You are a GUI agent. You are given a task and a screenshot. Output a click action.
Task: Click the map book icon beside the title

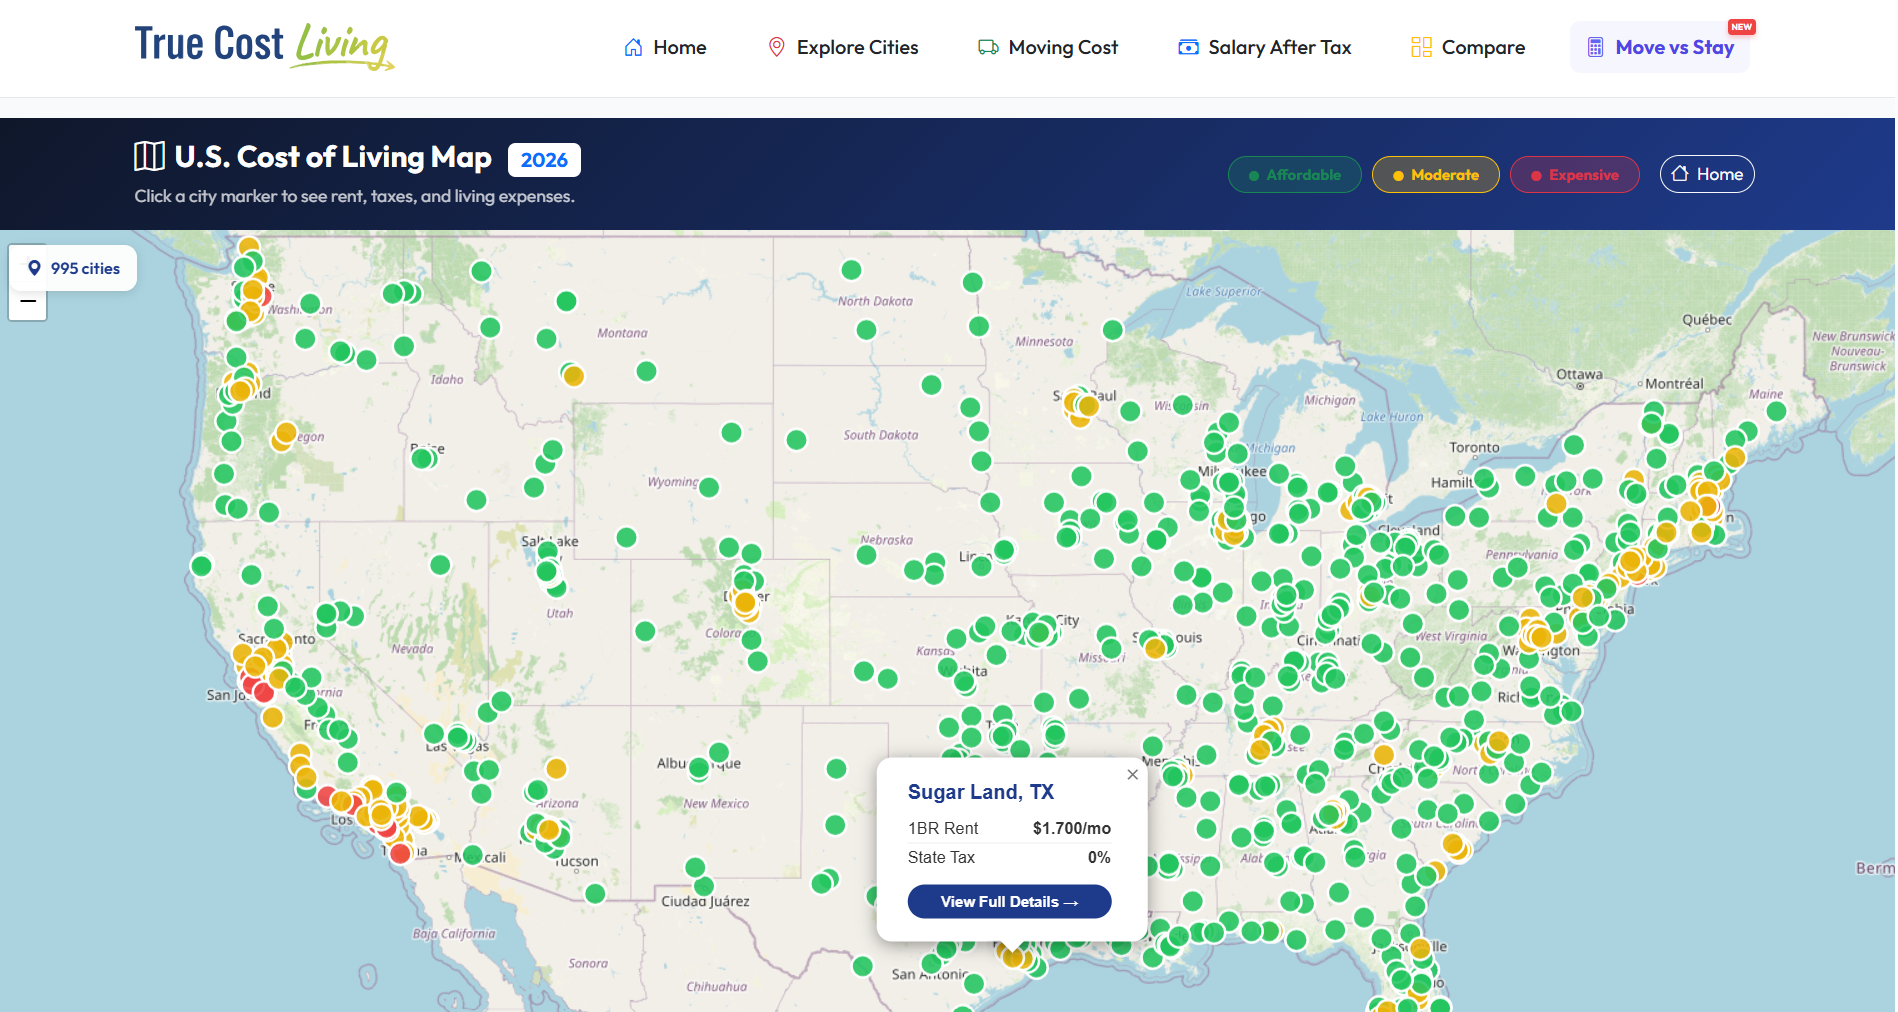pos(148,156)
